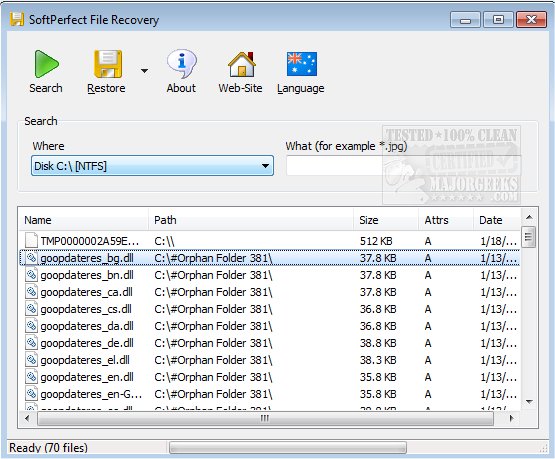Click dll icon beside goopdateres_el.dll
555x459 pixels.
click(x=31, y=360)
